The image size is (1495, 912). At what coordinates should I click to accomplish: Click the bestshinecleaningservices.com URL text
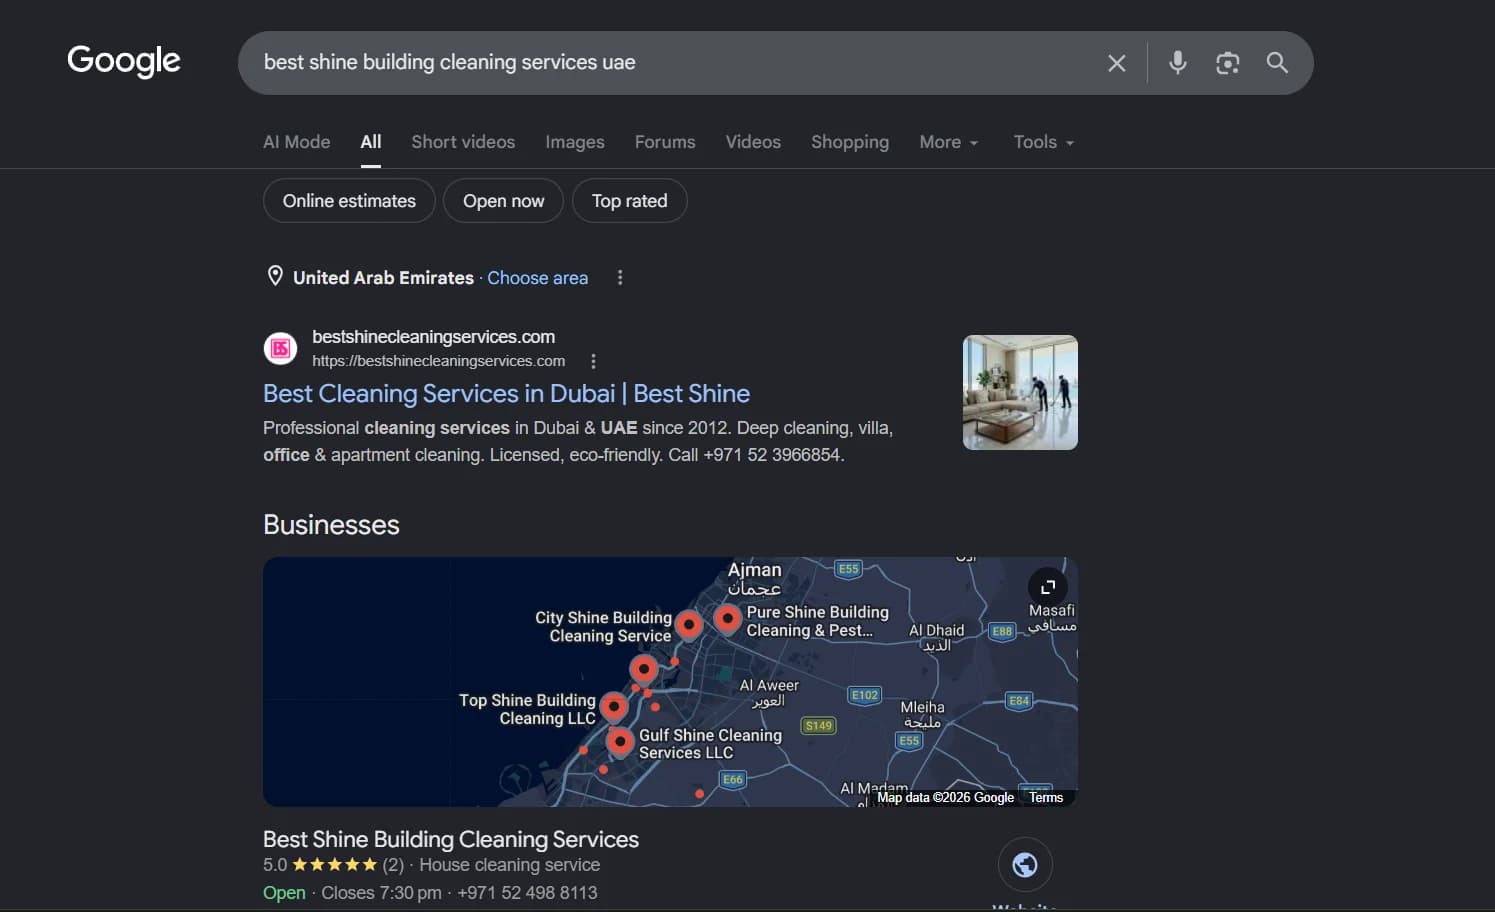(x=438, y=361)
